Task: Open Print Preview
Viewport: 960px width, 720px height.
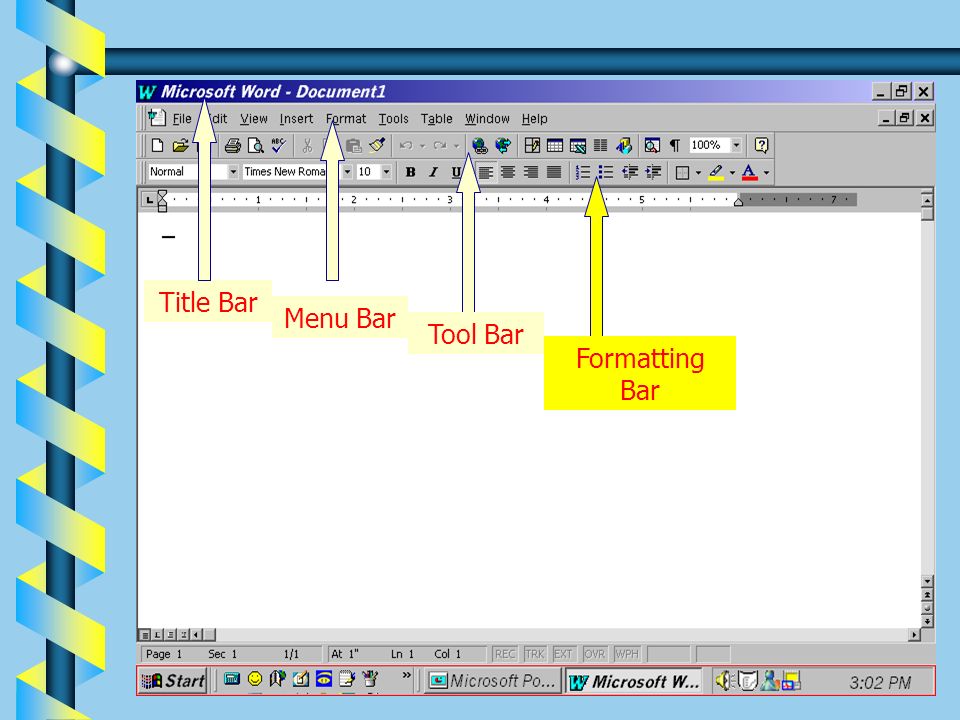Action: [255, 145]
